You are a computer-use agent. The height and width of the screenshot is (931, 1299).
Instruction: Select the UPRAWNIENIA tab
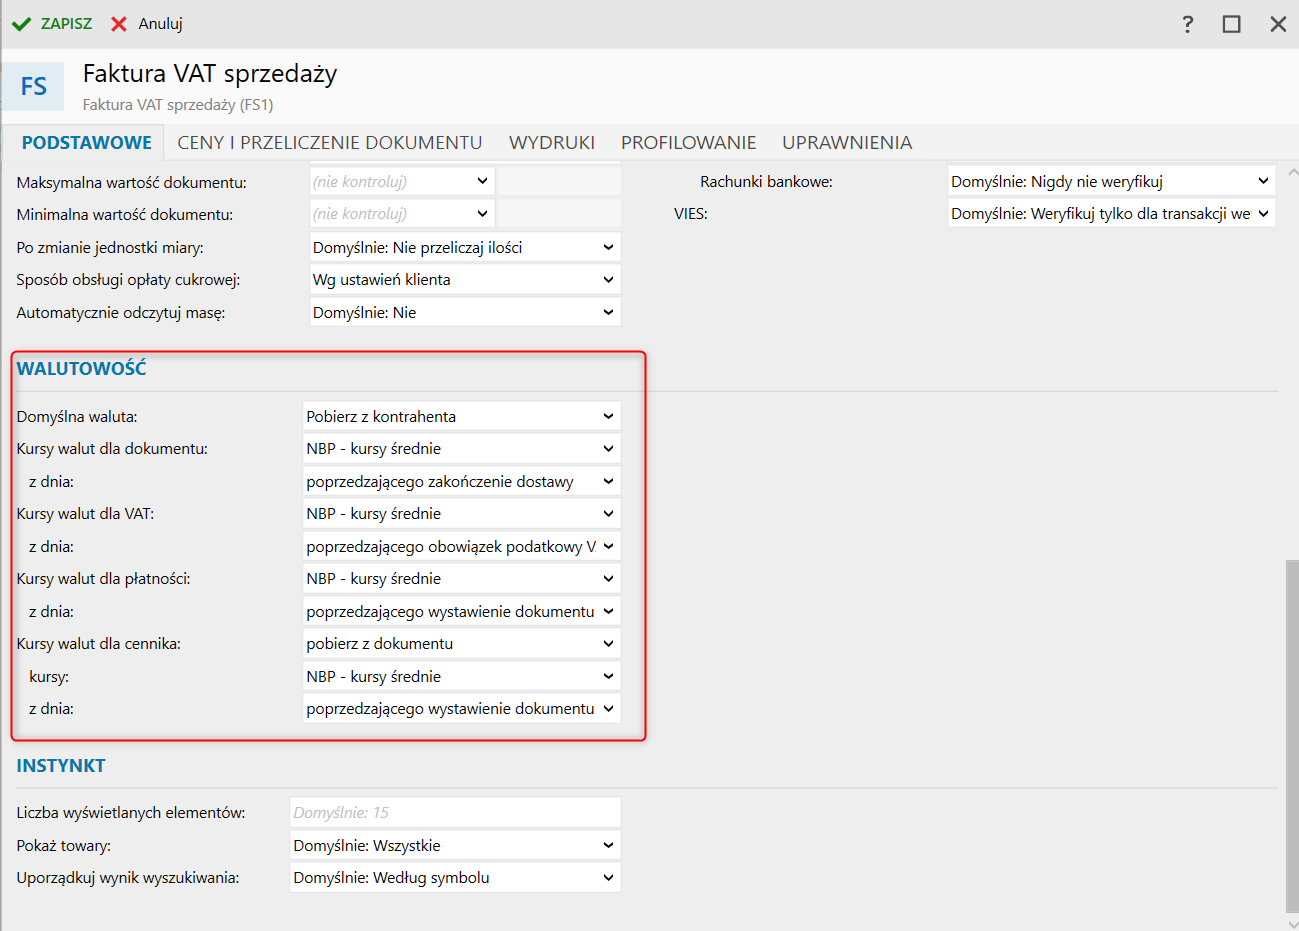(x=847, y=143)
